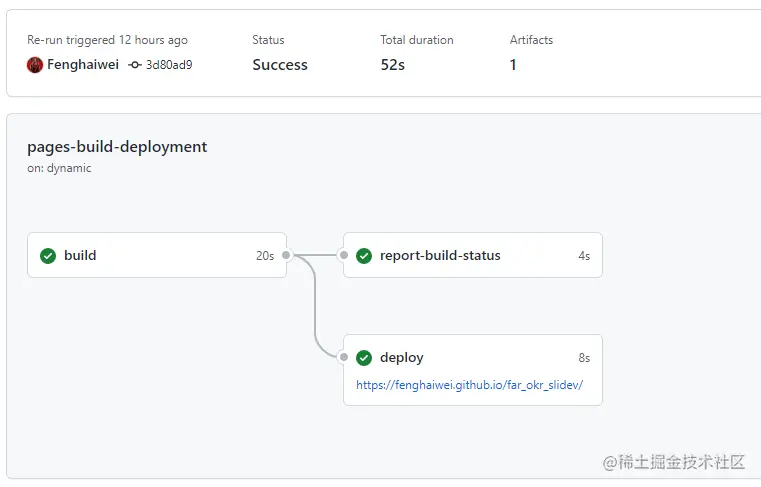Click report-build-status input connector dot
The image size is (761, 487).
(344, 255)
